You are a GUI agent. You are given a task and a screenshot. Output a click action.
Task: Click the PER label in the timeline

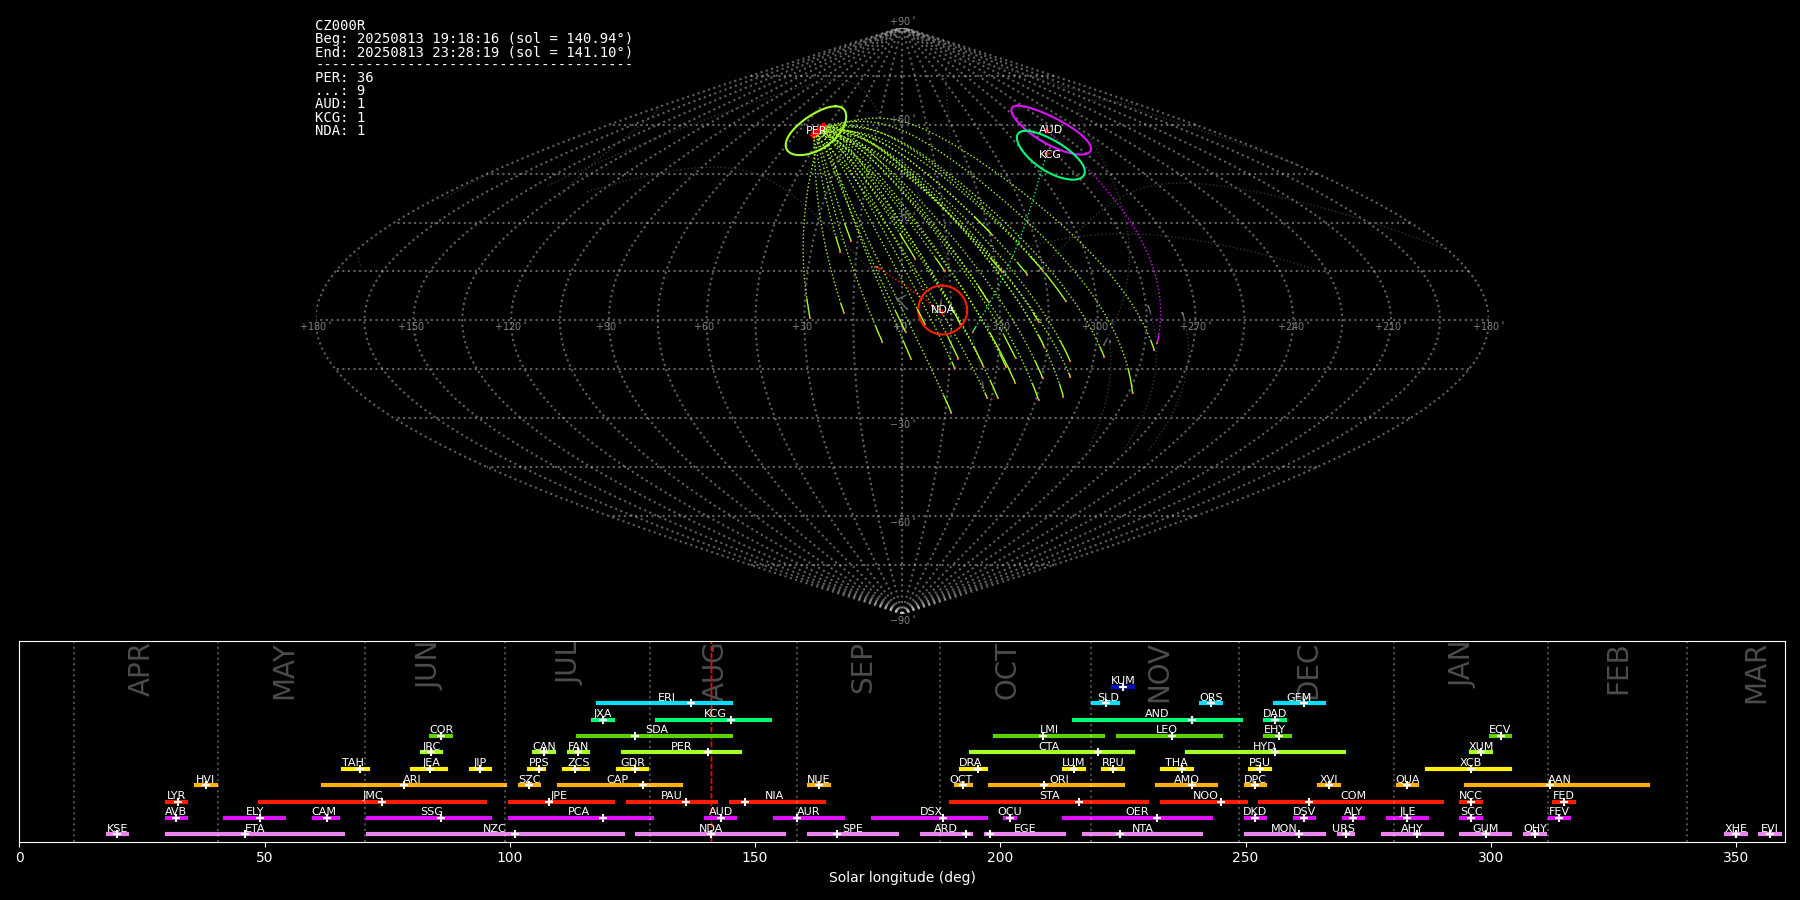[x=681, y=747]
